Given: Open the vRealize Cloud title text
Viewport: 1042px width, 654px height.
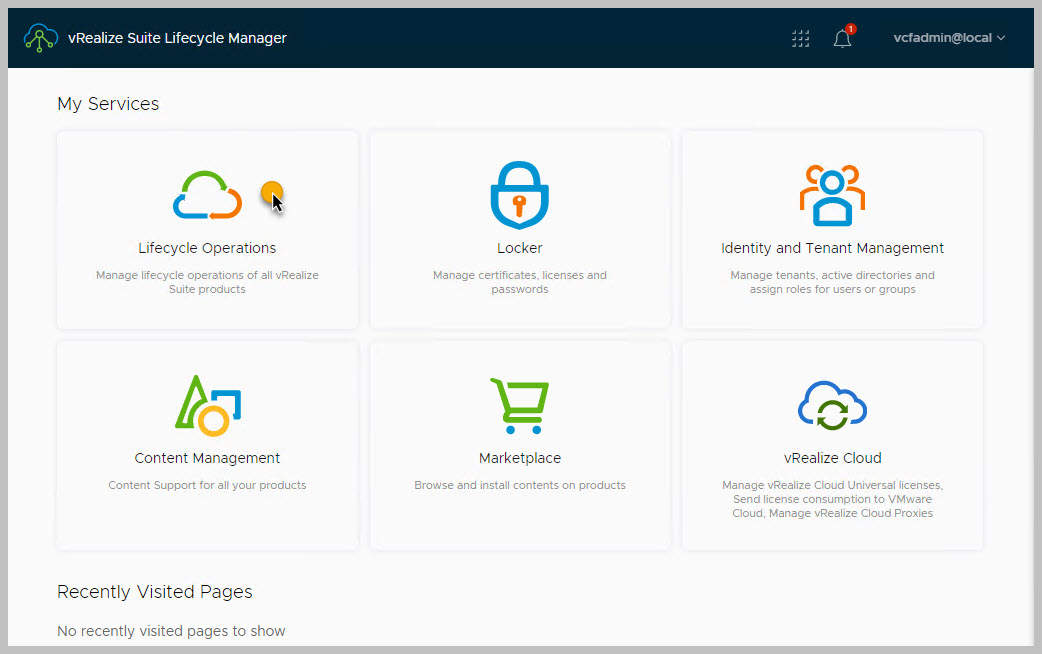Looking at the screenshot, I should tap(832, 458).
